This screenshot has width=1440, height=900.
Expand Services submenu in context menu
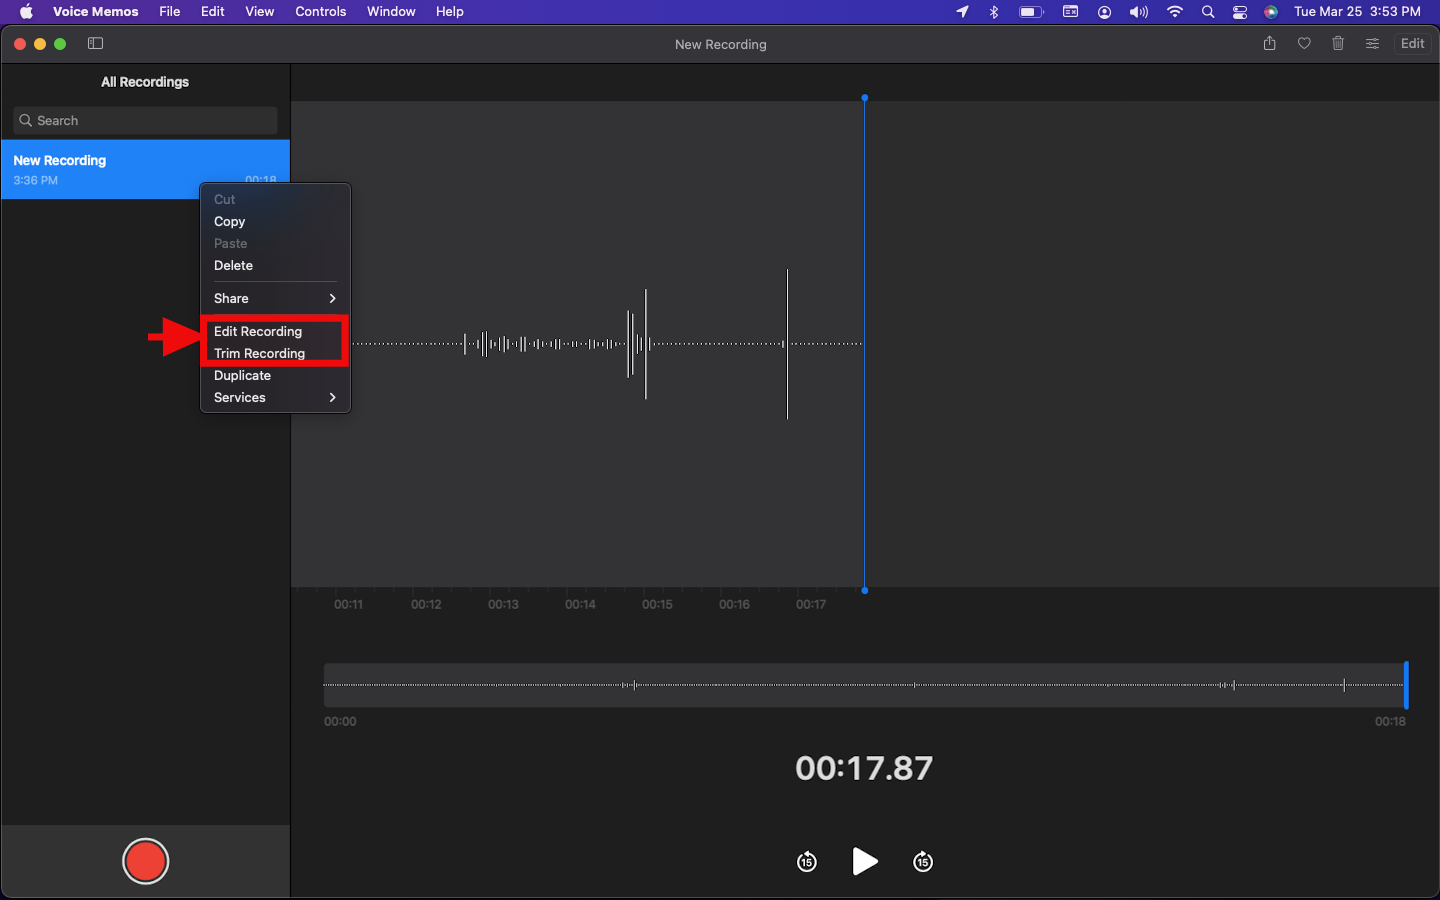[x=275, y=397]
